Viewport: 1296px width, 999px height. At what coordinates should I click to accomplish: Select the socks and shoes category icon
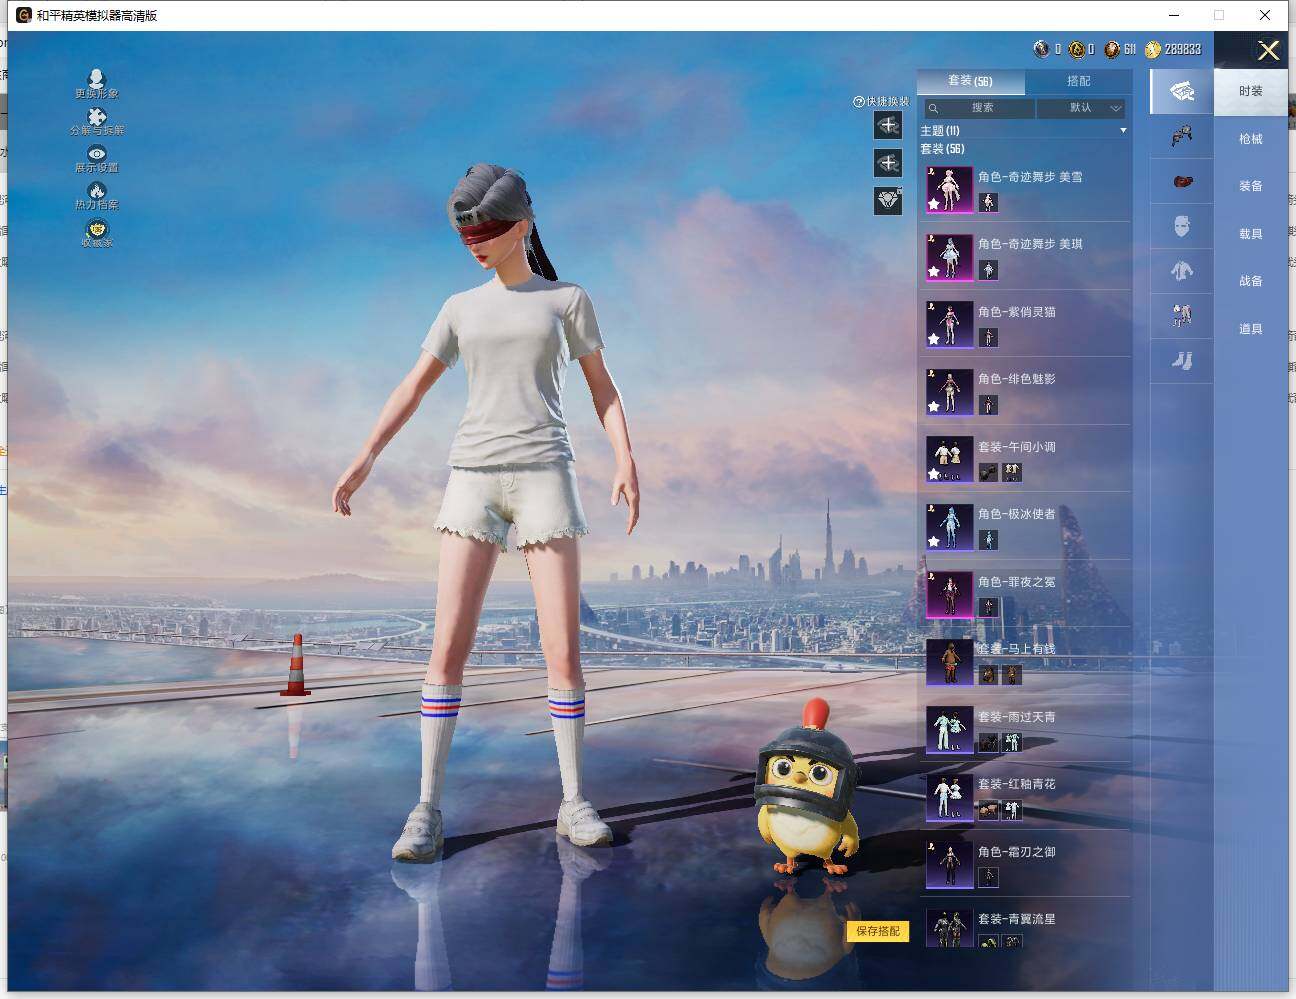click(x=1181, y=361)
